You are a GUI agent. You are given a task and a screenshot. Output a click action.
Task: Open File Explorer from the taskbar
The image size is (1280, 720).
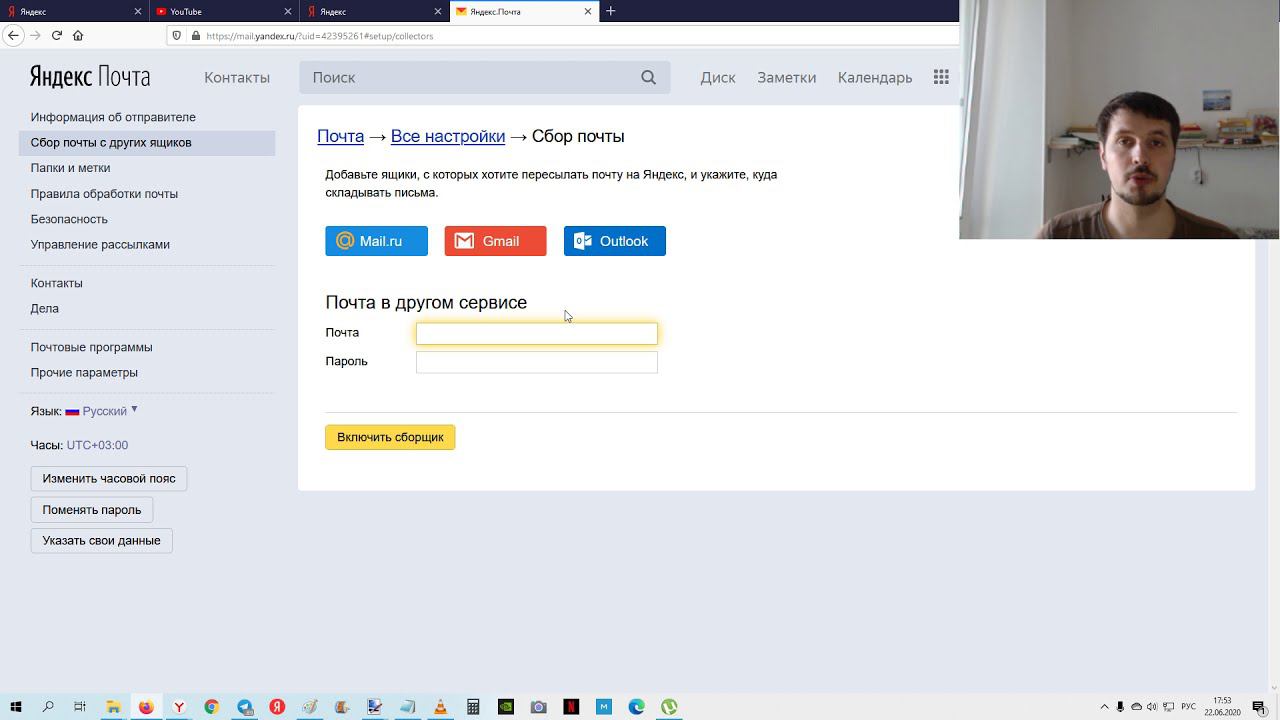click(113, 707)
